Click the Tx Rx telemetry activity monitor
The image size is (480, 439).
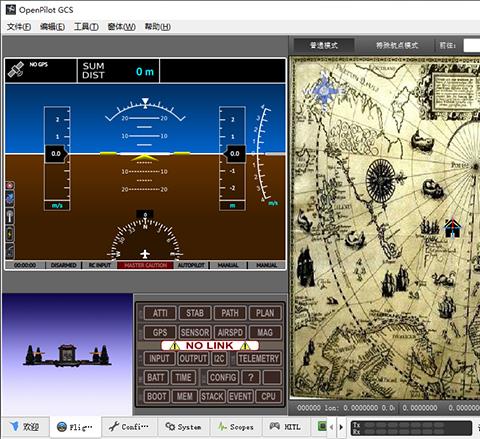[411, 428]
